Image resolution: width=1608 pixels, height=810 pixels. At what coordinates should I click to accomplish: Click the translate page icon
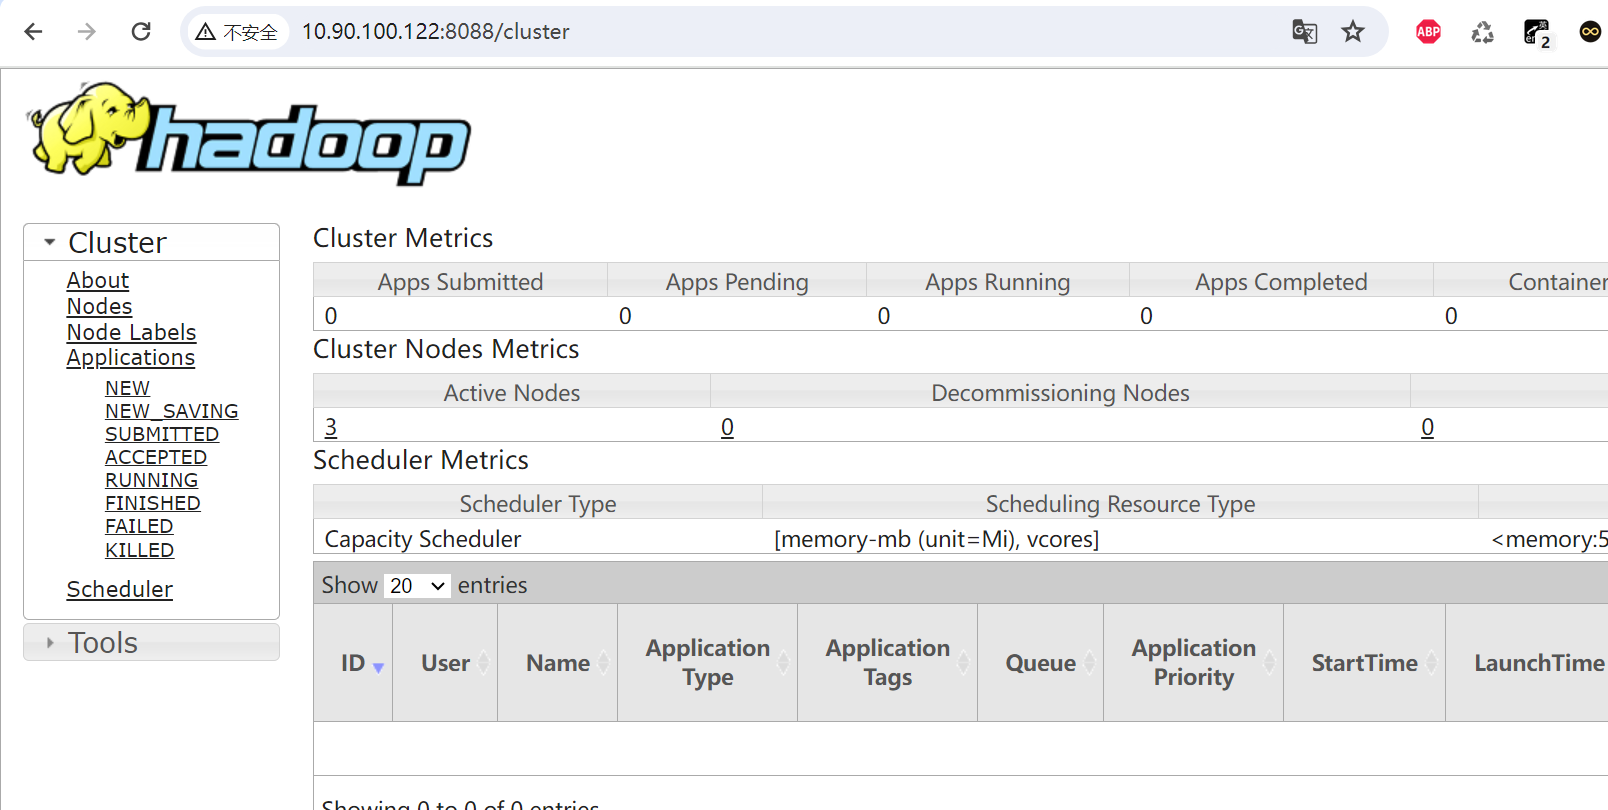point(1305,32)
